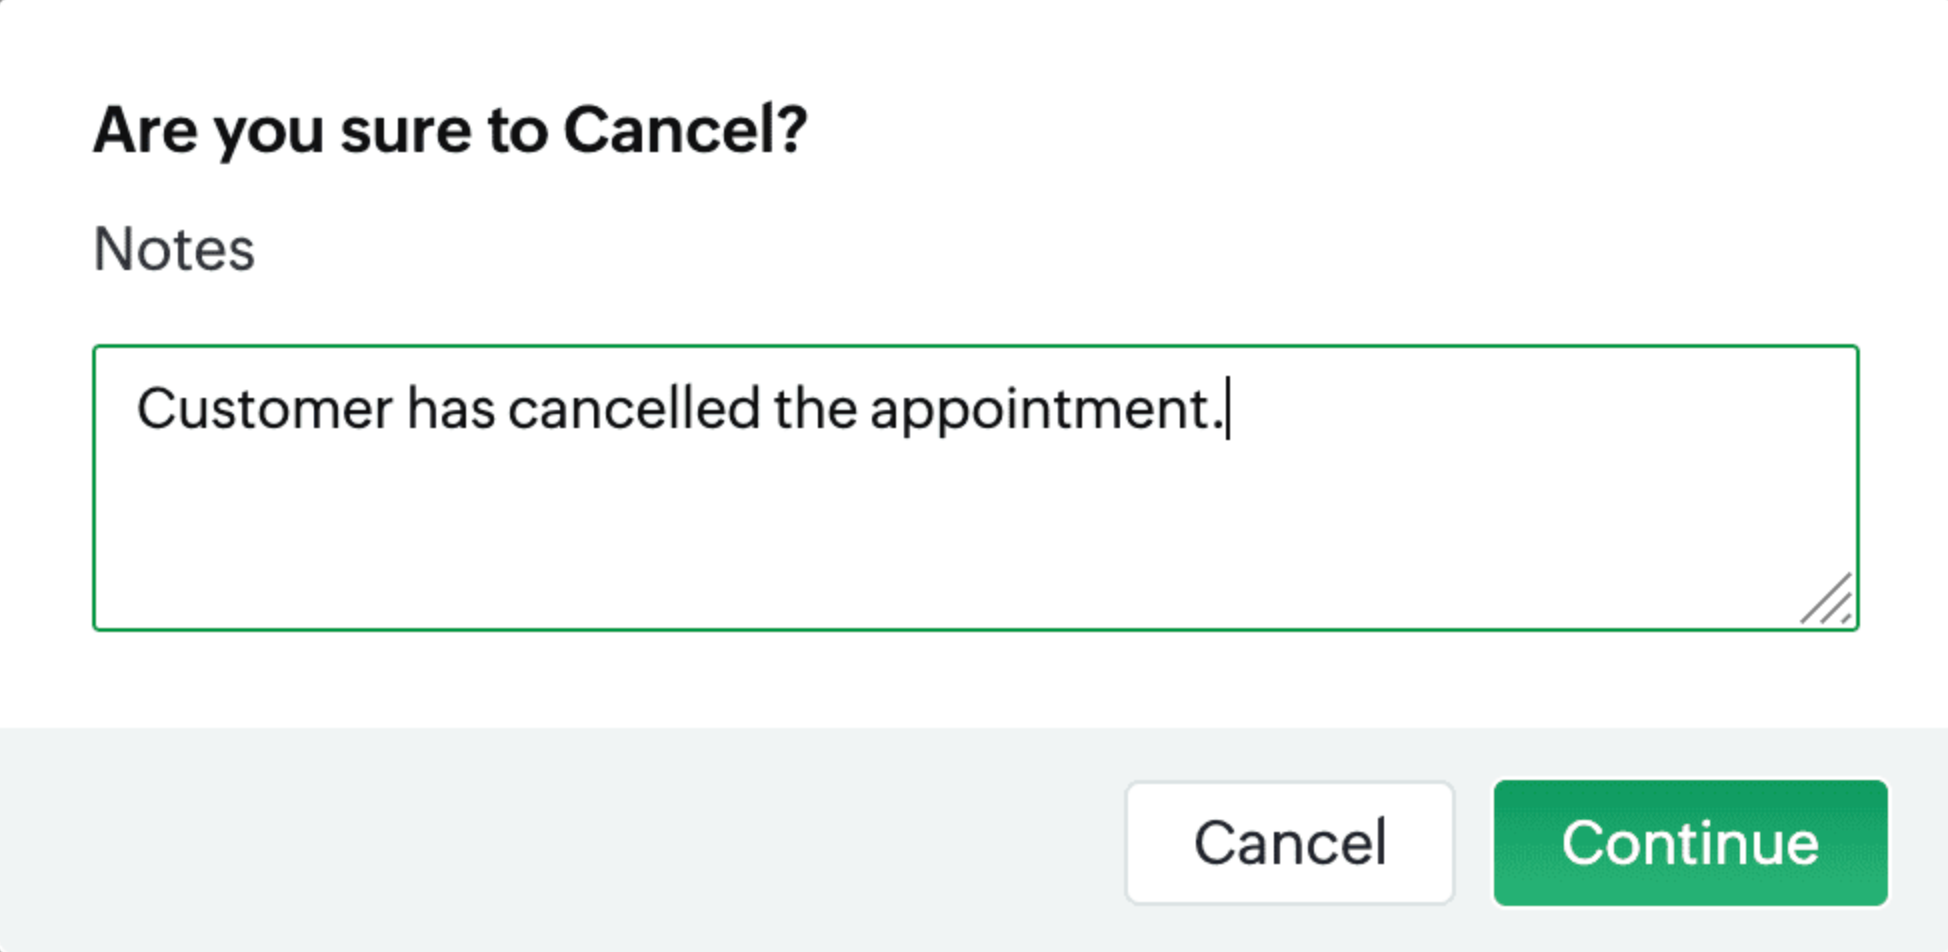Click the "Notes" field label
1948x952 pixels.
(x=174, y=249)
